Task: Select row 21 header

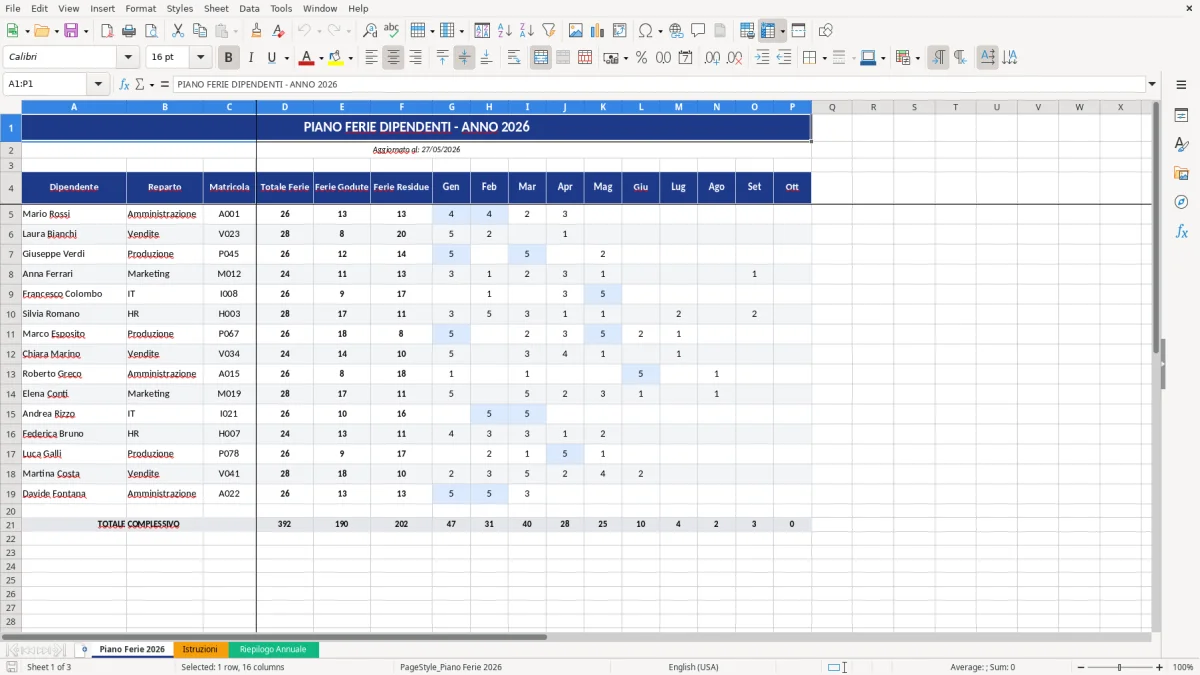Action: (x=11, y=524)
